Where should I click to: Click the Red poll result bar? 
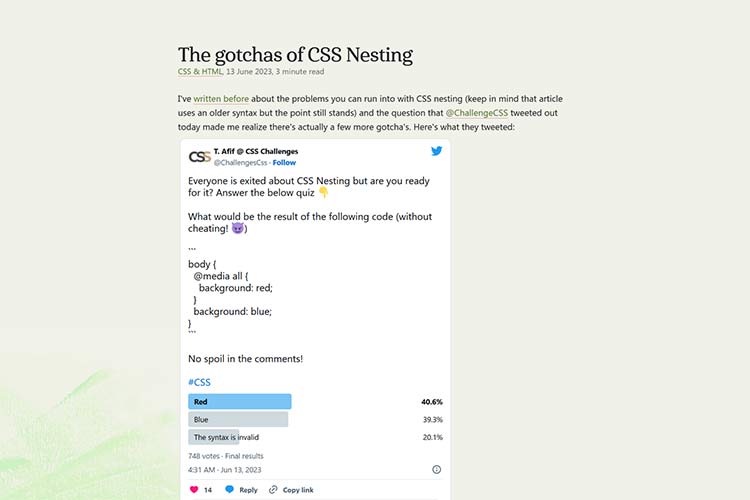click(239, 402)
